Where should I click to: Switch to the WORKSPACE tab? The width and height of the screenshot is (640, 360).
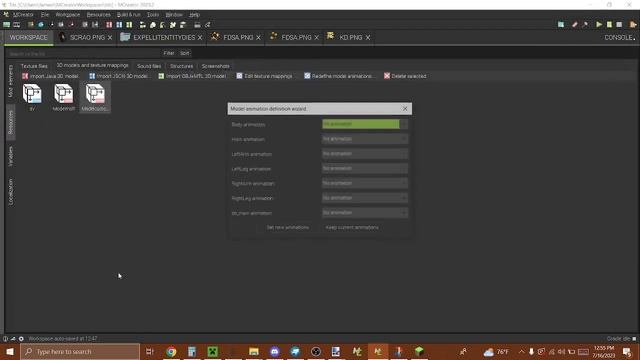click(x=29, y=38)
